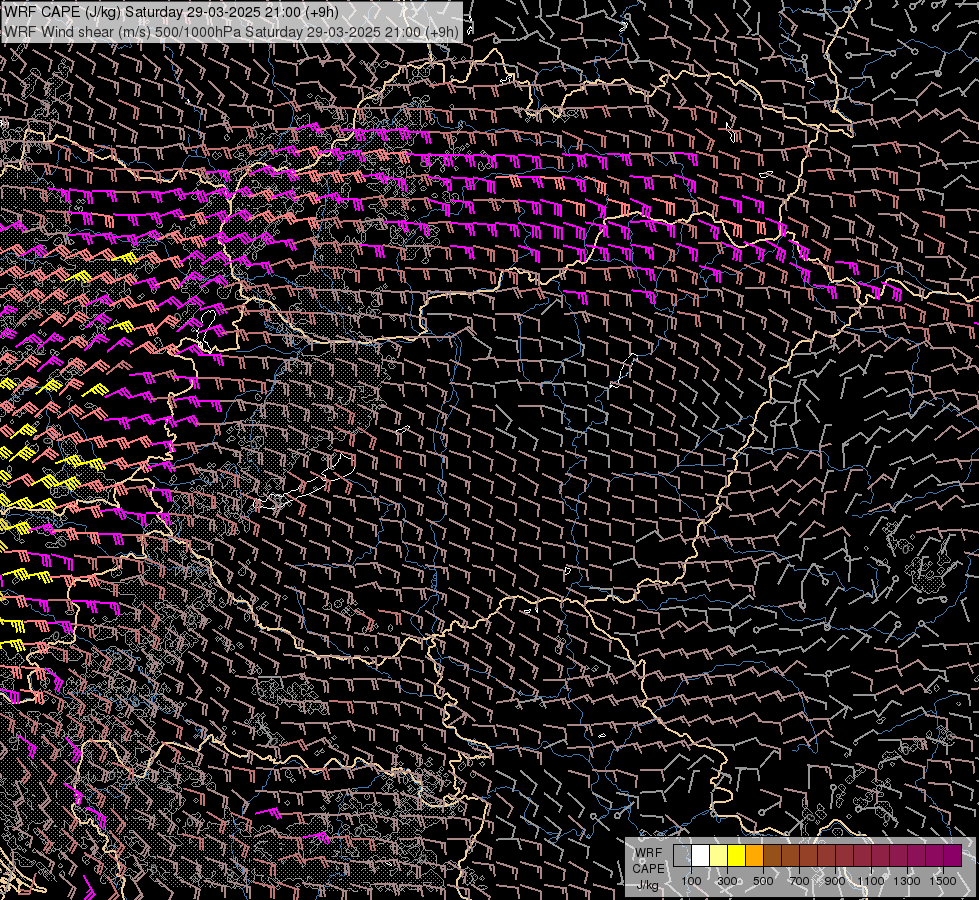Viewport: 979px width, 900px height.
Task: Click the J/kg unit label in legend
Action: (x=648, y=885)
